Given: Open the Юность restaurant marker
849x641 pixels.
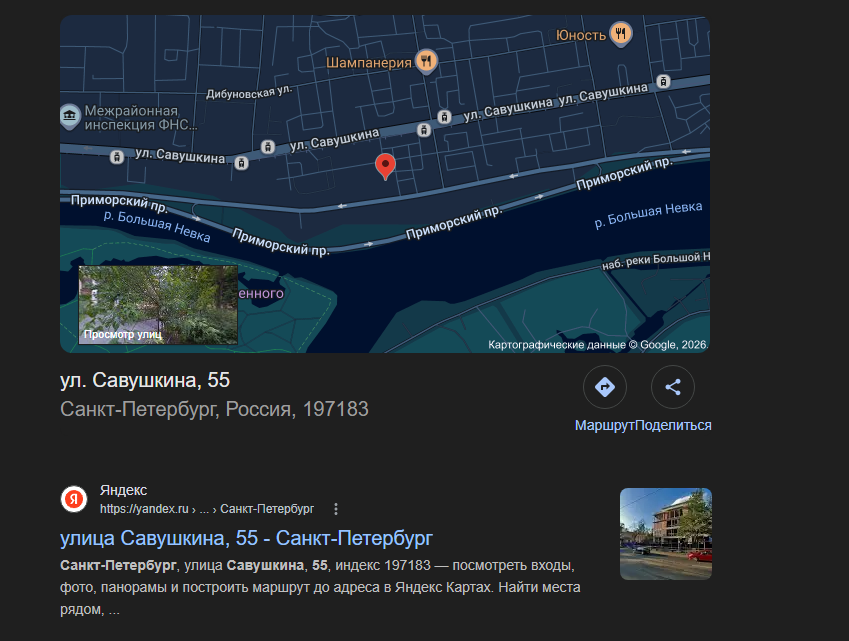Looking at the screenshot, I should (x=621, y=34).
